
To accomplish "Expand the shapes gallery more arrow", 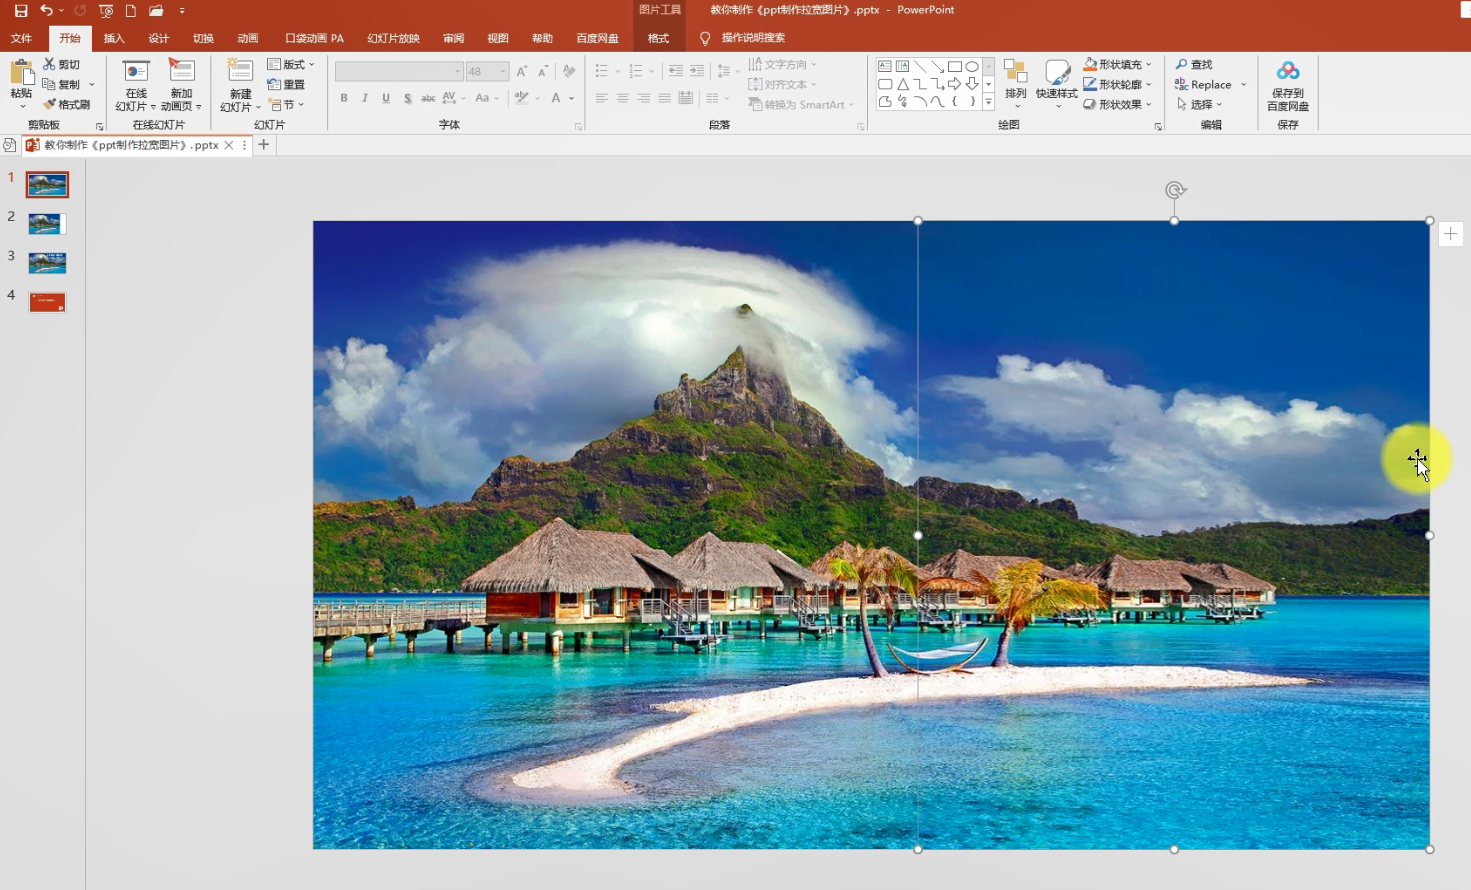I will [x=988, y=102].
